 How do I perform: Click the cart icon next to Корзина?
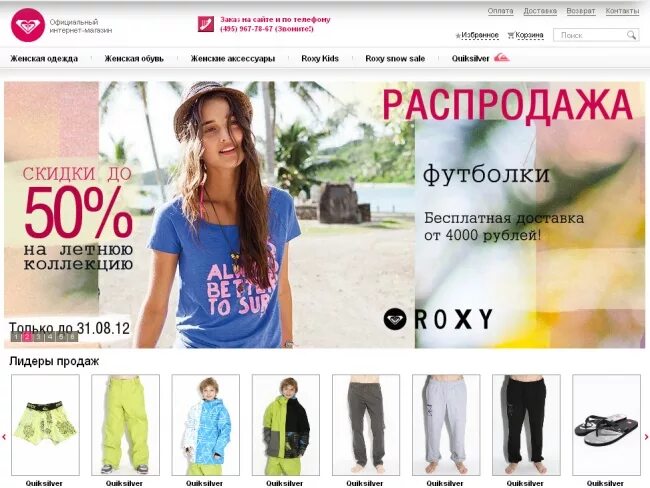point(511,36)
